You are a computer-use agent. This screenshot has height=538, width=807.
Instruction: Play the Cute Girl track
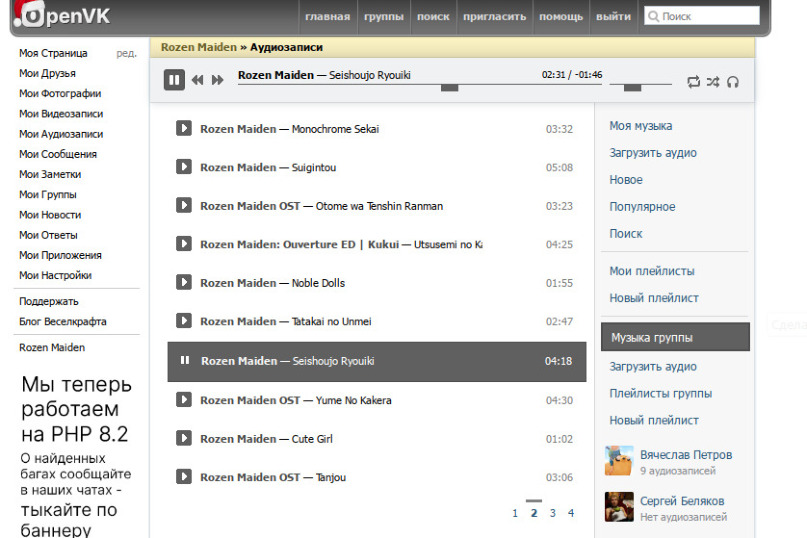click(x=184, y=438)
